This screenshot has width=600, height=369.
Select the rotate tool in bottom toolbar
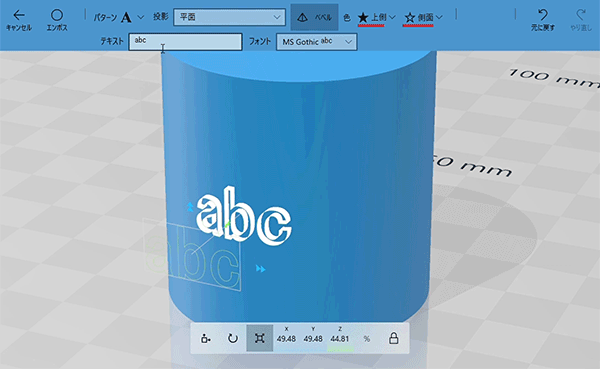pyautogui.click(x=233, y=338)
